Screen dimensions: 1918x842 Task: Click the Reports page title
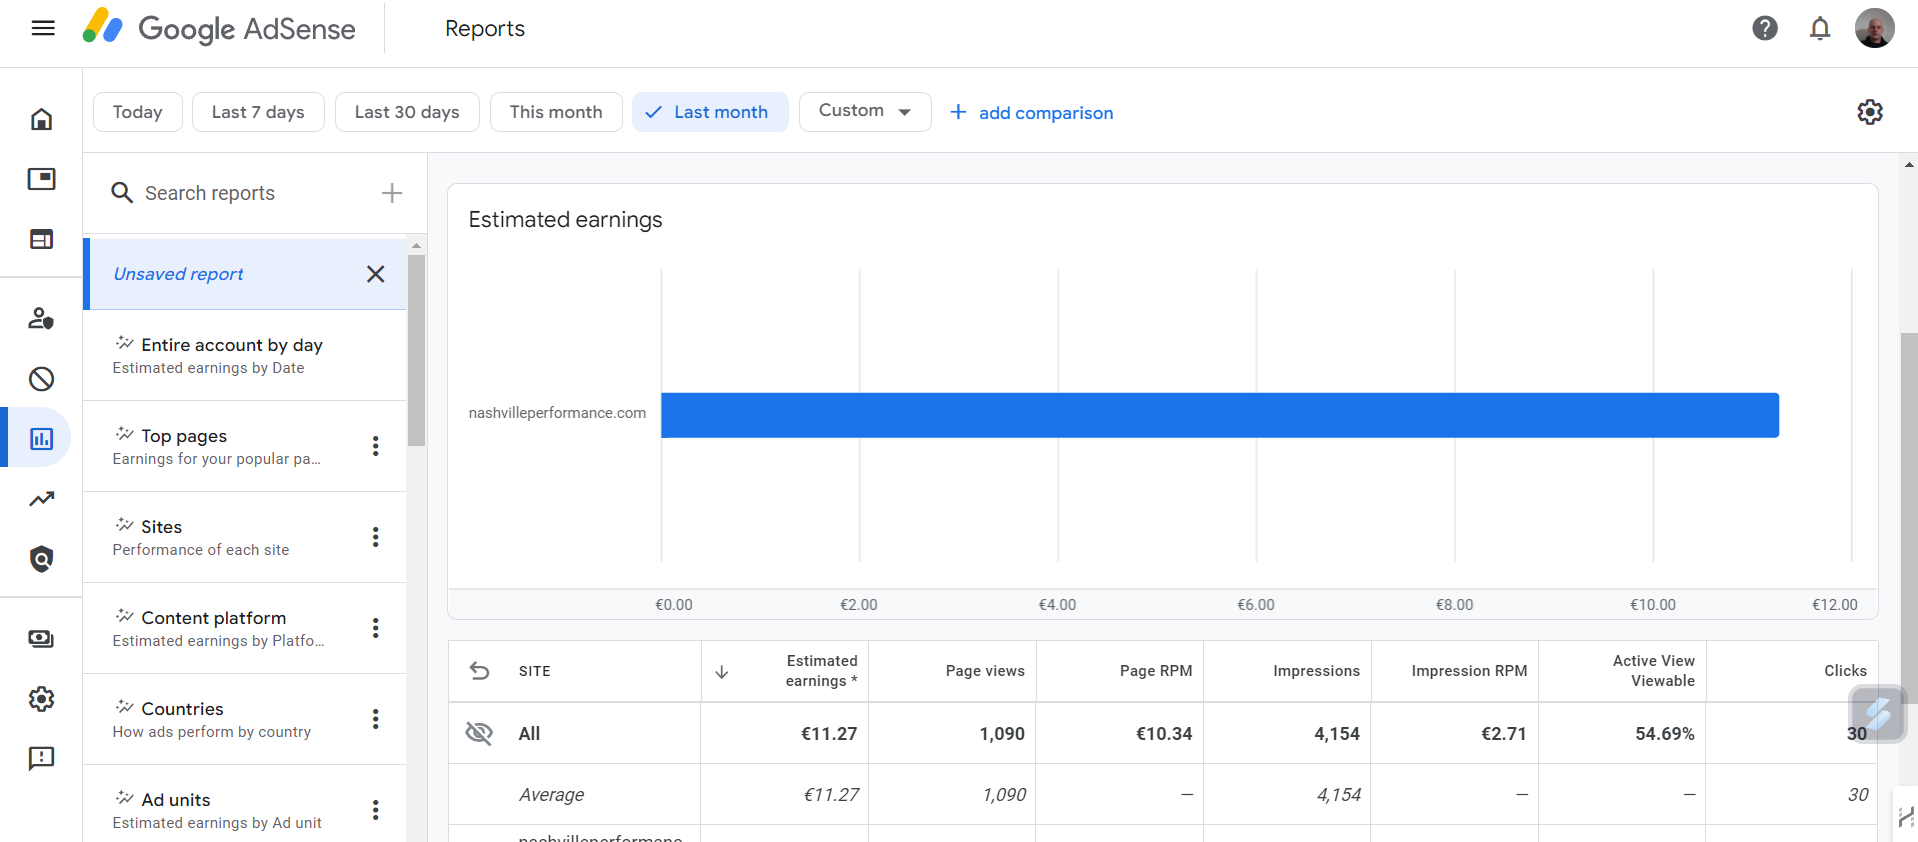(x=485, y=29)
